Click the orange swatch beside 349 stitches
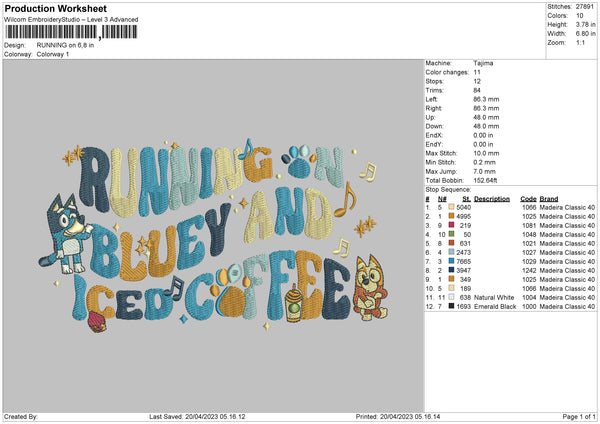 pyautogui.click(x=451, y=279)
